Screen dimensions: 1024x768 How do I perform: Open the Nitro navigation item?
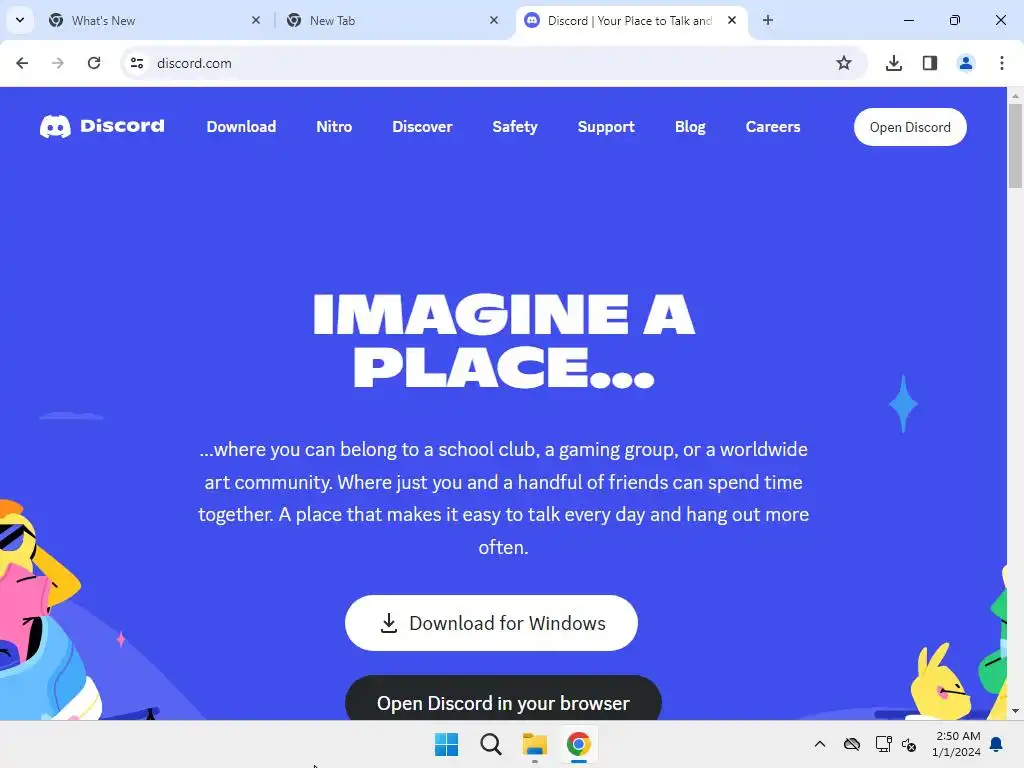tap(334, 127)
